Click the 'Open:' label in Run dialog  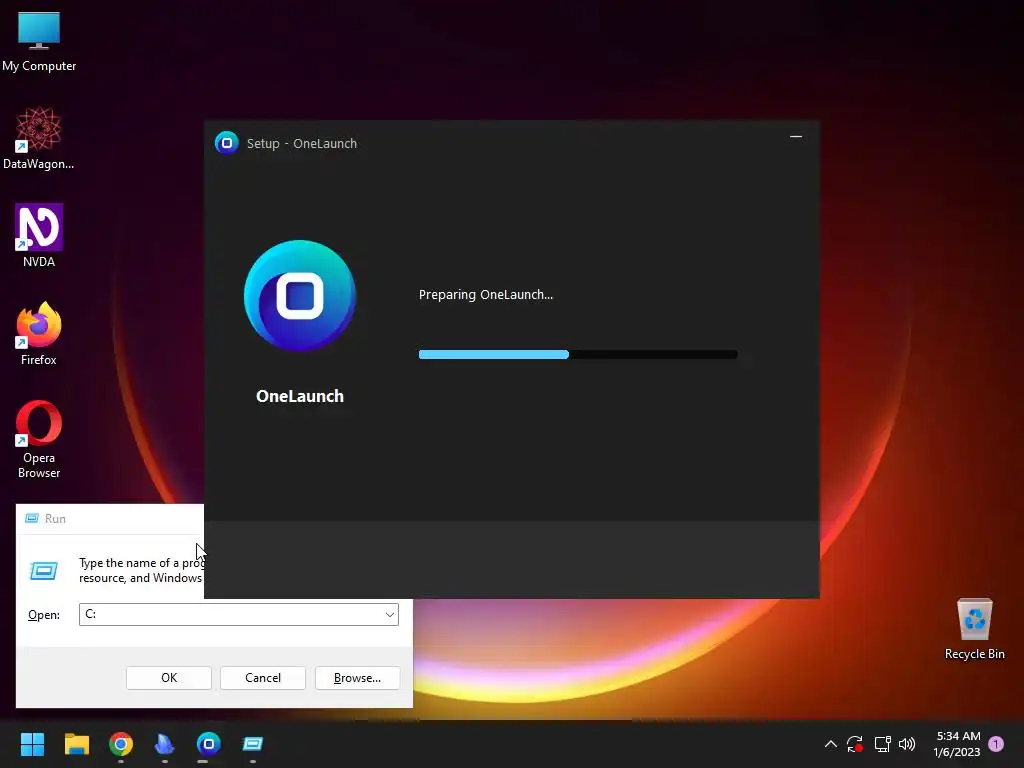click(x=44, y=615)
